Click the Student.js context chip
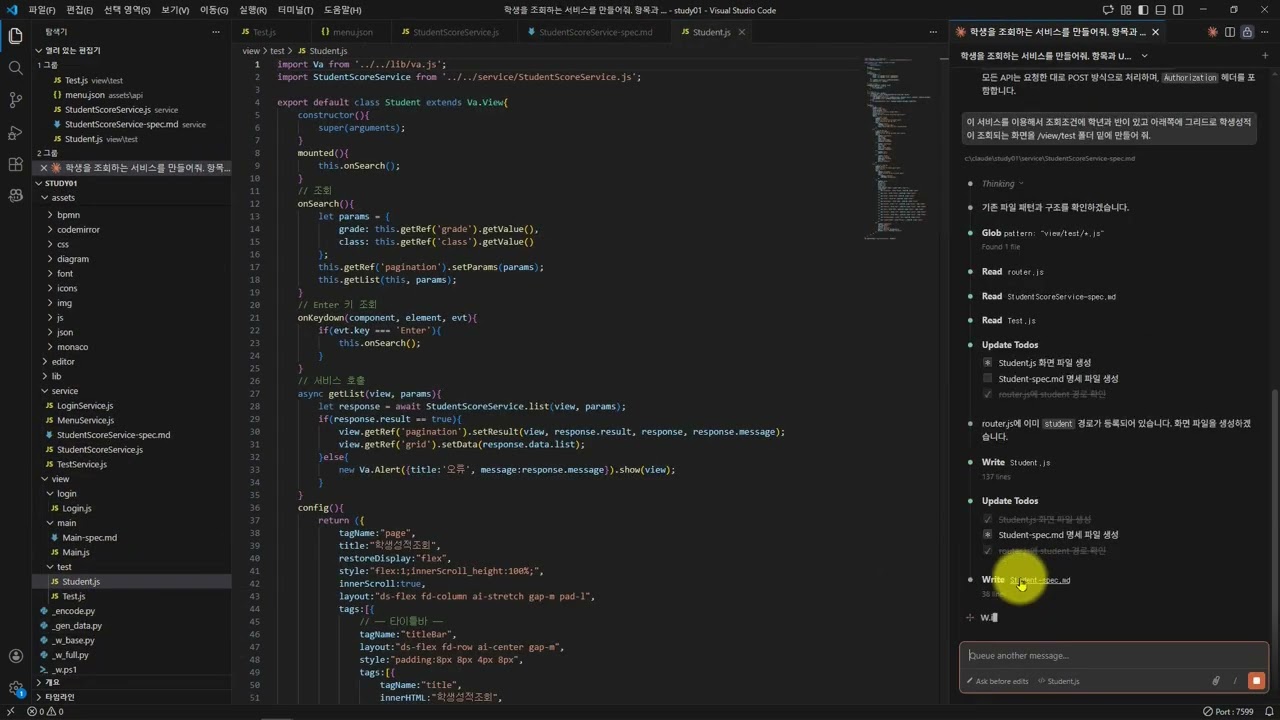Viewport: 1280px width, 720px height. click(x=1059, y=681)
